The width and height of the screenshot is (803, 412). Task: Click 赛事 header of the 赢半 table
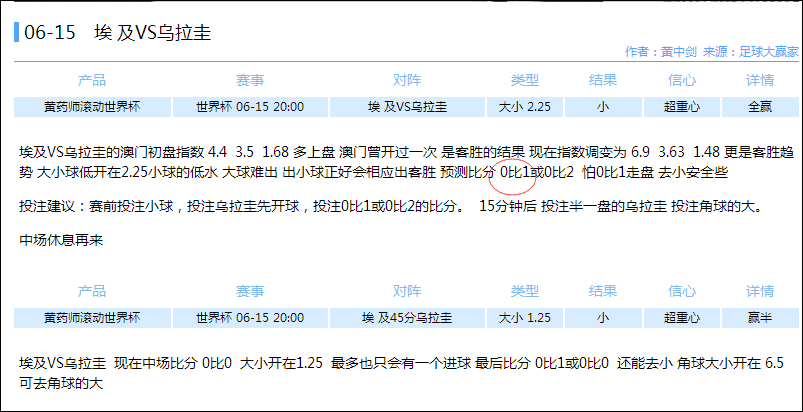(250, 291)
